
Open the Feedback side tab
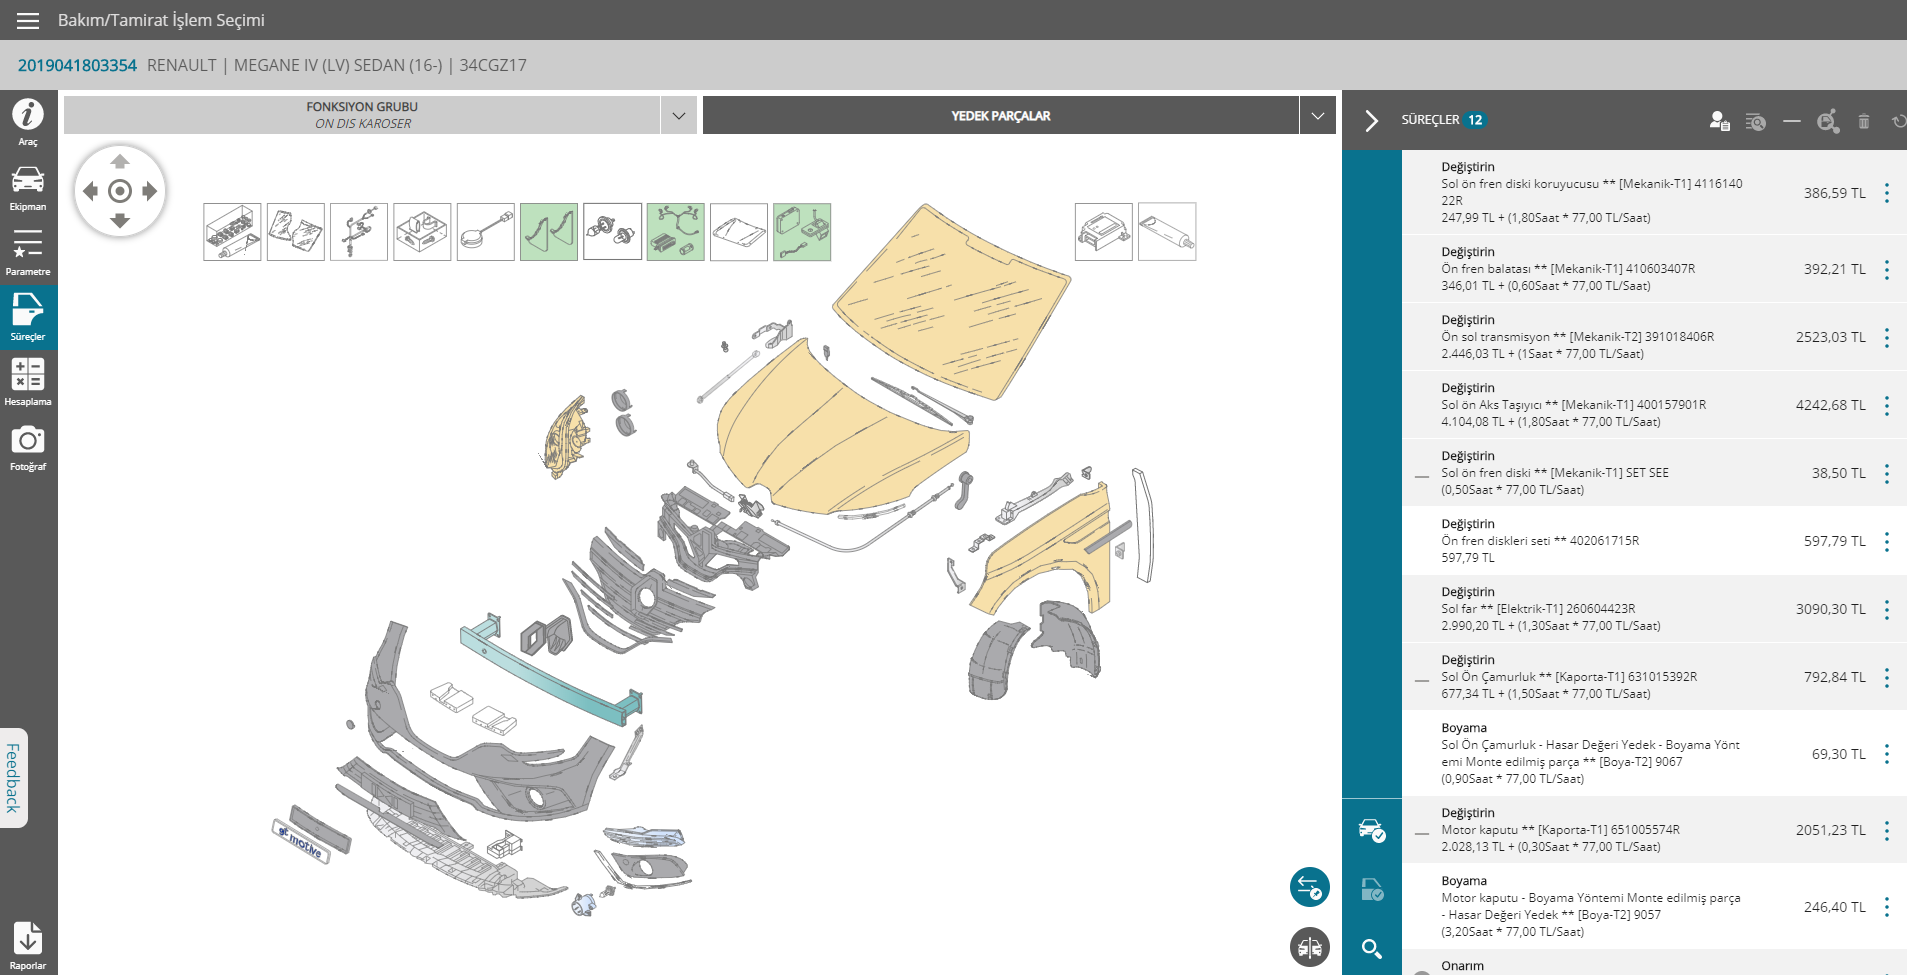[x=13, y=777]
